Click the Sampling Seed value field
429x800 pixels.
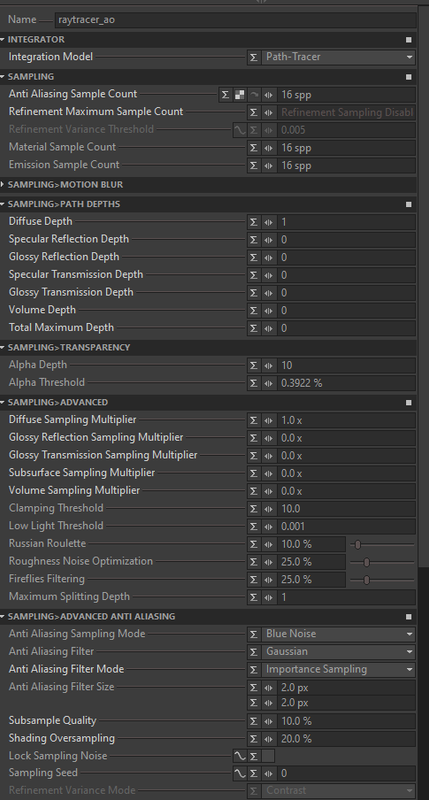pyautogui.click(x=346, y=773)
